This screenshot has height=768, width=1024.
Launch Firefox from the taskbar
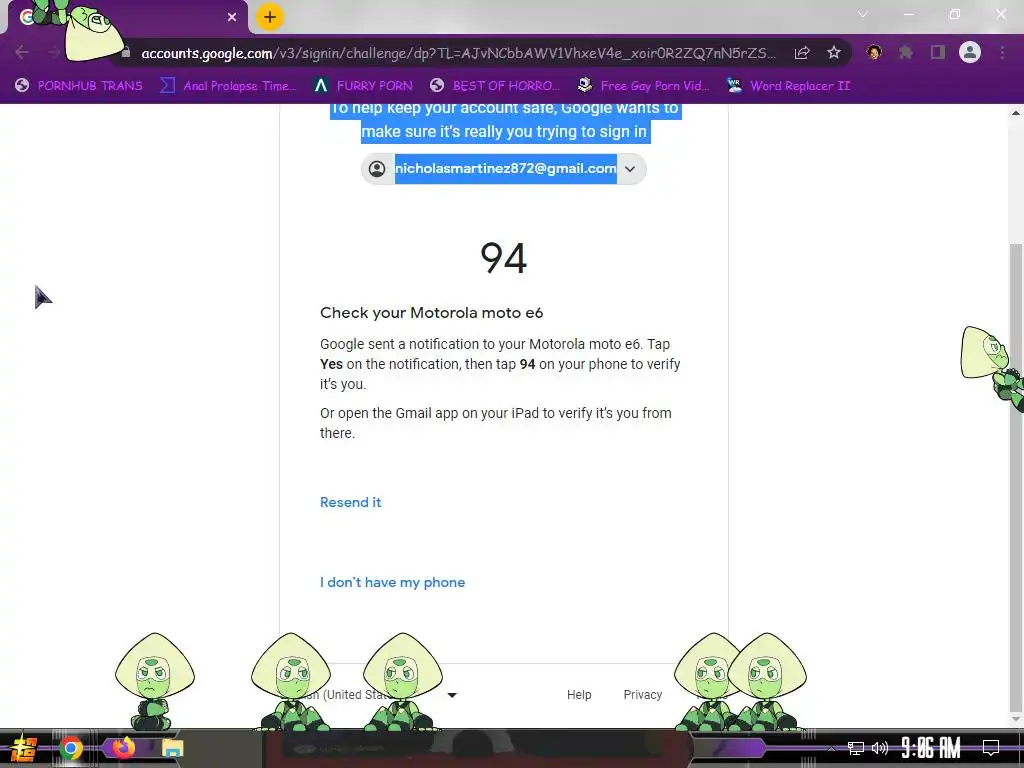coord(123,748)
